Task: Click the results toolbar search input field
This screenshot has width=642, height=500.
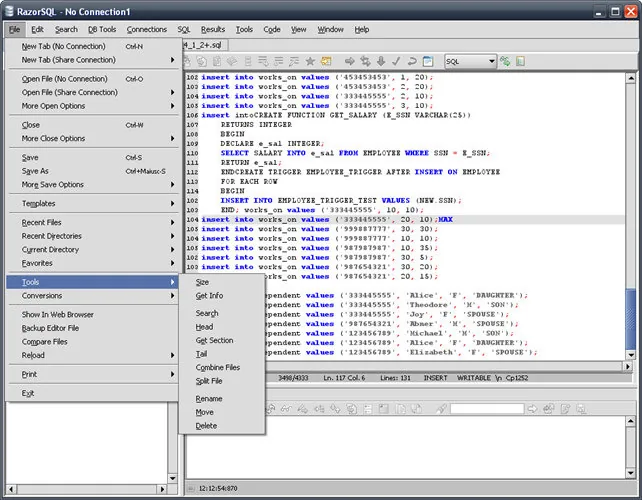Action: pos(487,409)
